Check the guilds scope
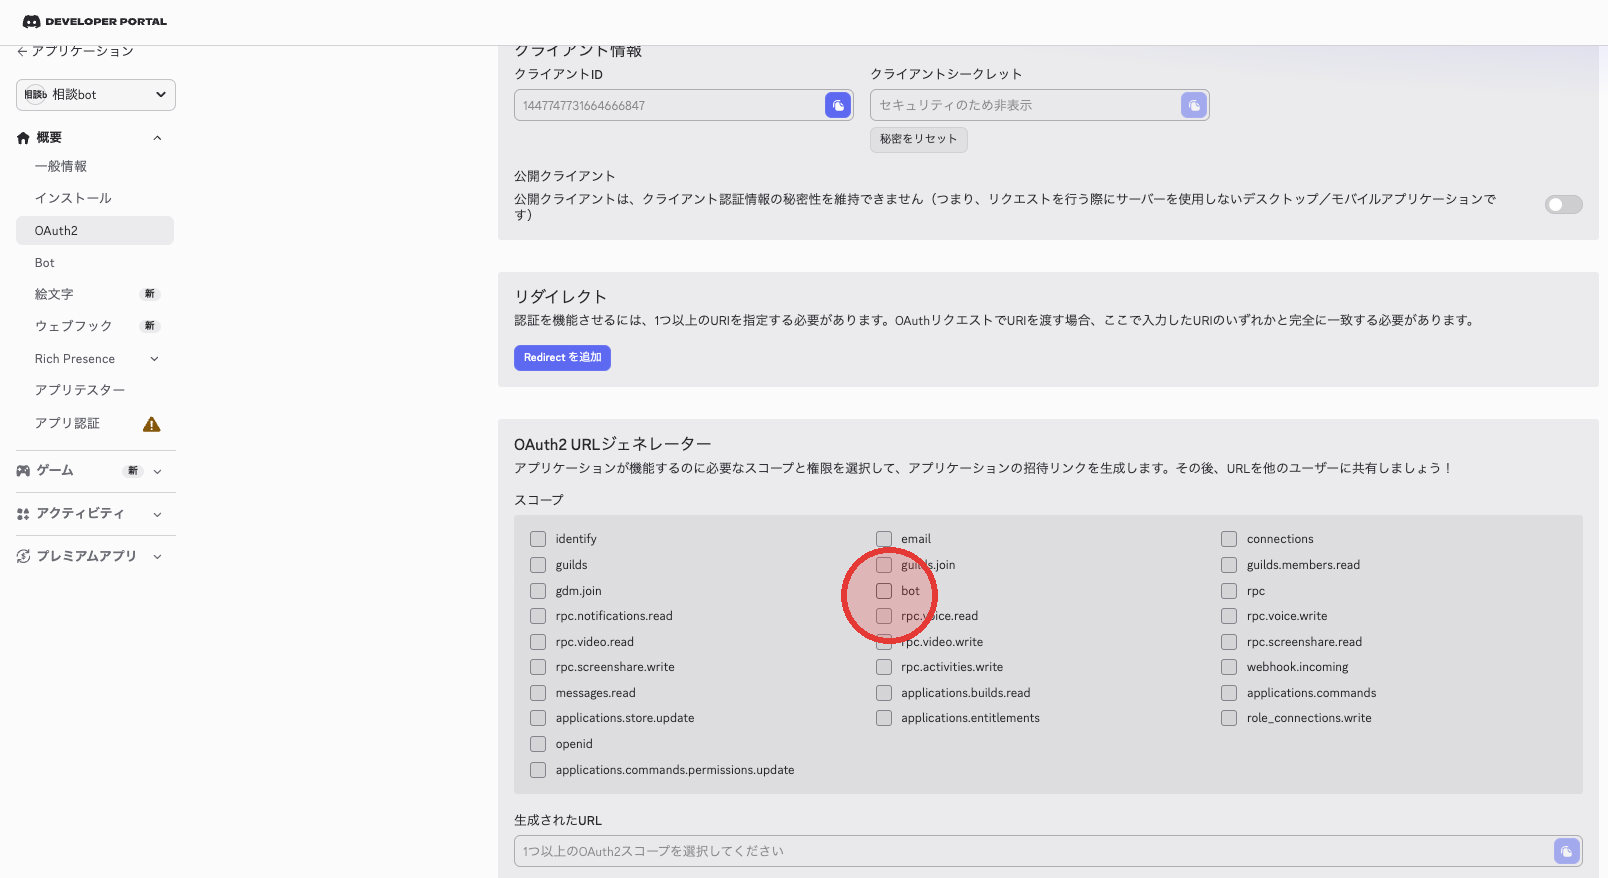This screenshot has height=878, width=1608. pos(538,565)
